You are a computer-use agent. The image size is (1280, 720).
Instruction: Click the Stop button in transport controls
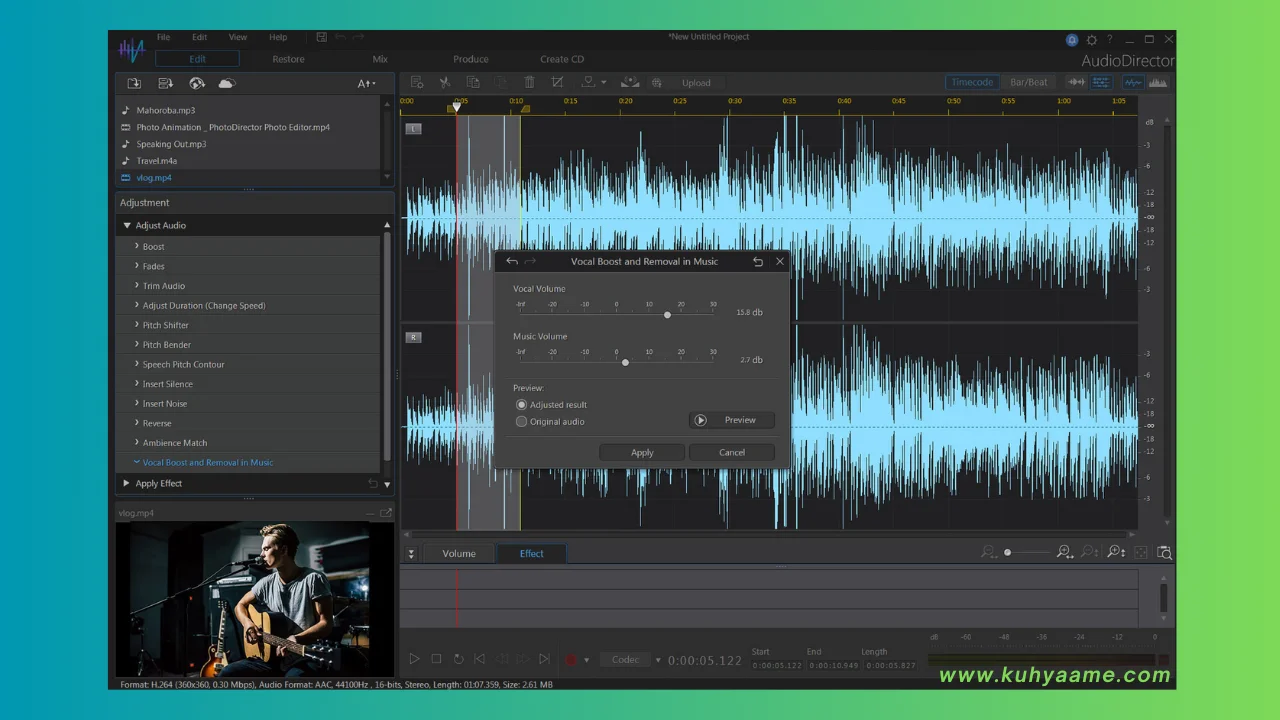click(x=436, y=659)
